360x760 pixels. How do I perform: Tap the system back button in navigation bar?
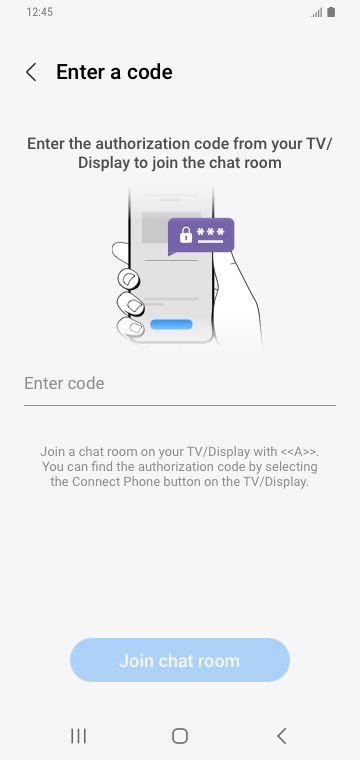(x=282, y=736)
